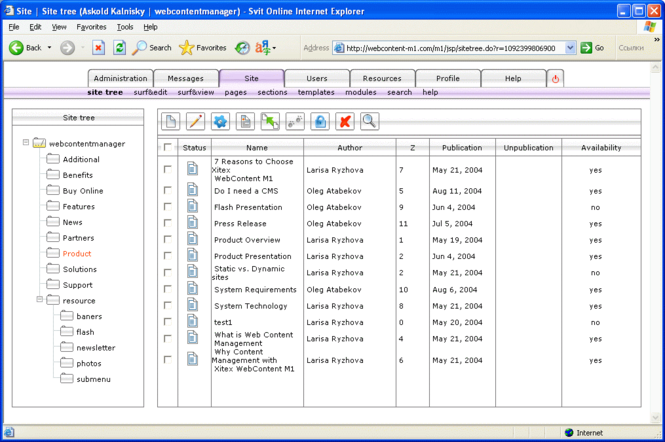Screen dimensions: 665x442
Task: Click the browser Forward arrow button
Action: [x=67, y=48]
